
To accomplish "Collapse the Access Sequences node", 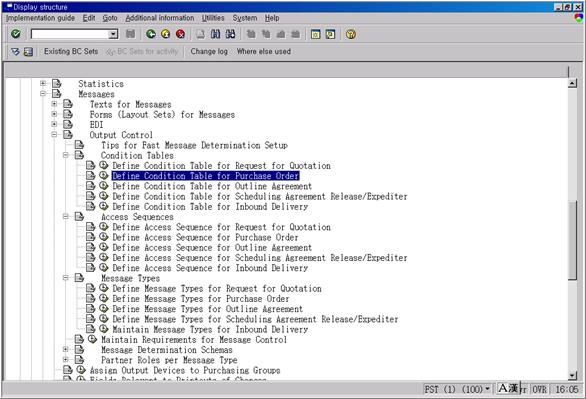I will (65, 216).
